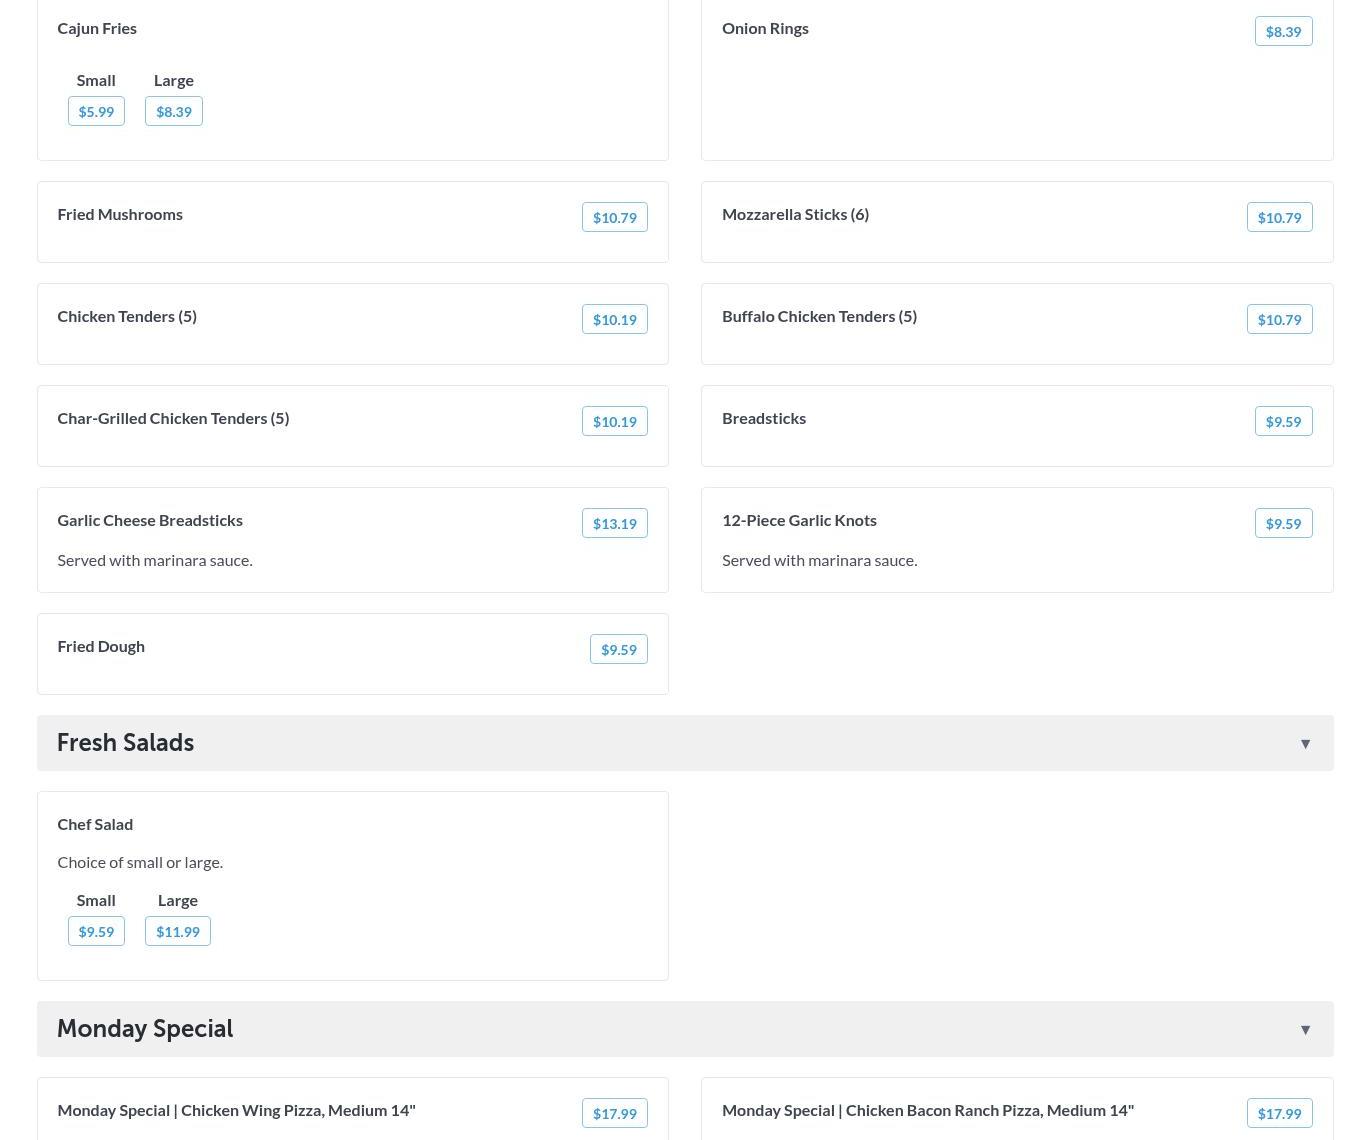Image resolution: width=1370 pixels, height=1140 pixels.
Task: Open the Garlic Cheese Breadsticks item title
Action: coord(150,520)
